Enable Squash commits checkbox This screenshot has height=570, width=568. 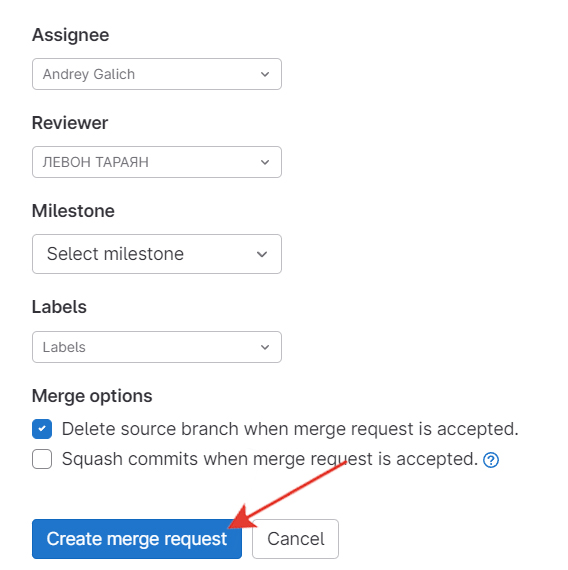(x=42, y=459)
